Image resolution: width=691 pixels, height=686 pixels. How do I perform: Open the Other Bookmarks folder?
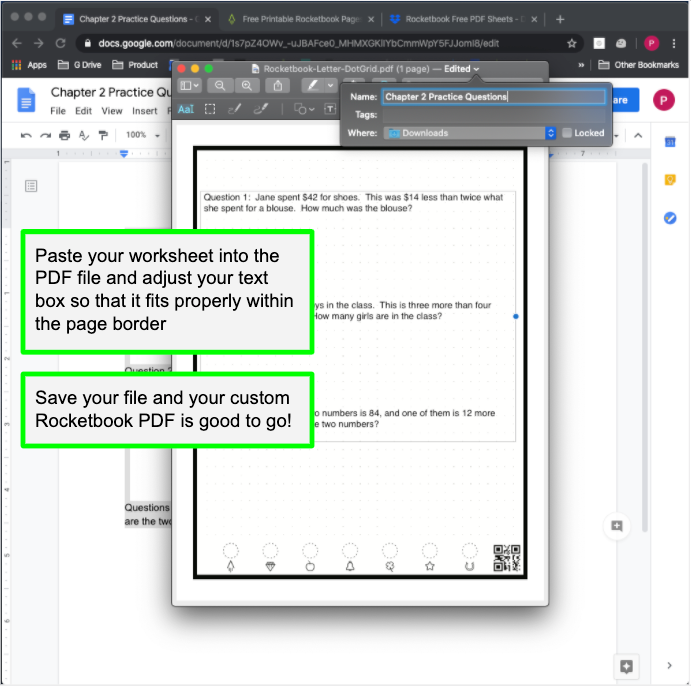click(x=639, y=65)
